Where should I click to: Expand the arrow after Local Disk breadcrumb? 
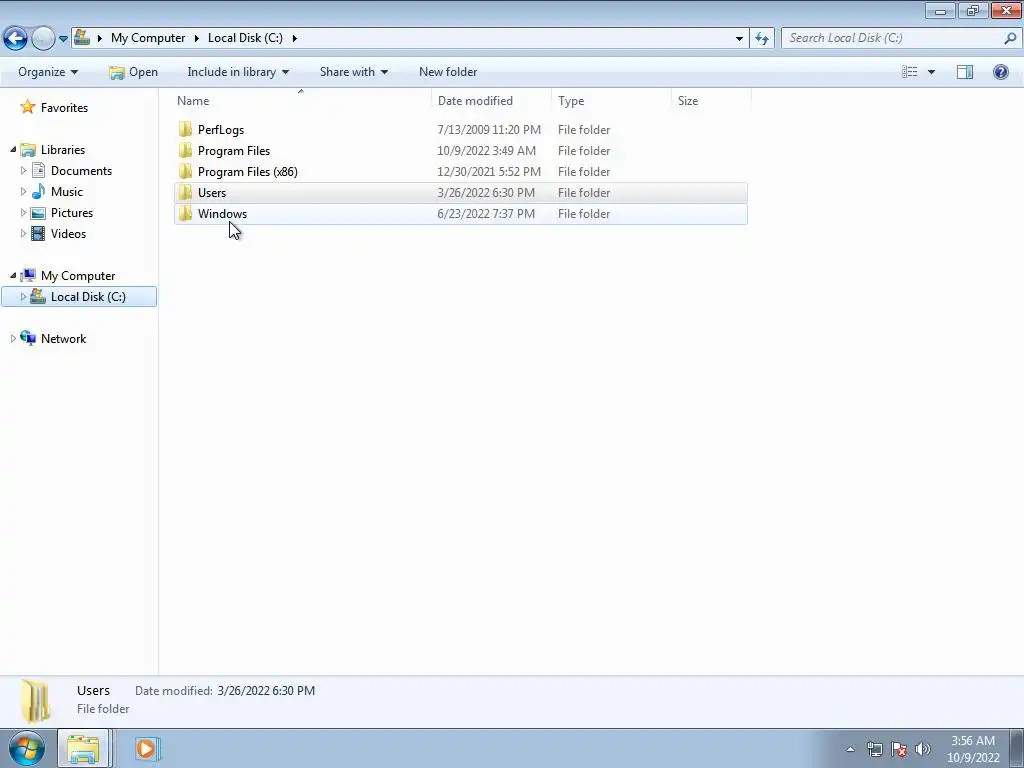(295, 38)
